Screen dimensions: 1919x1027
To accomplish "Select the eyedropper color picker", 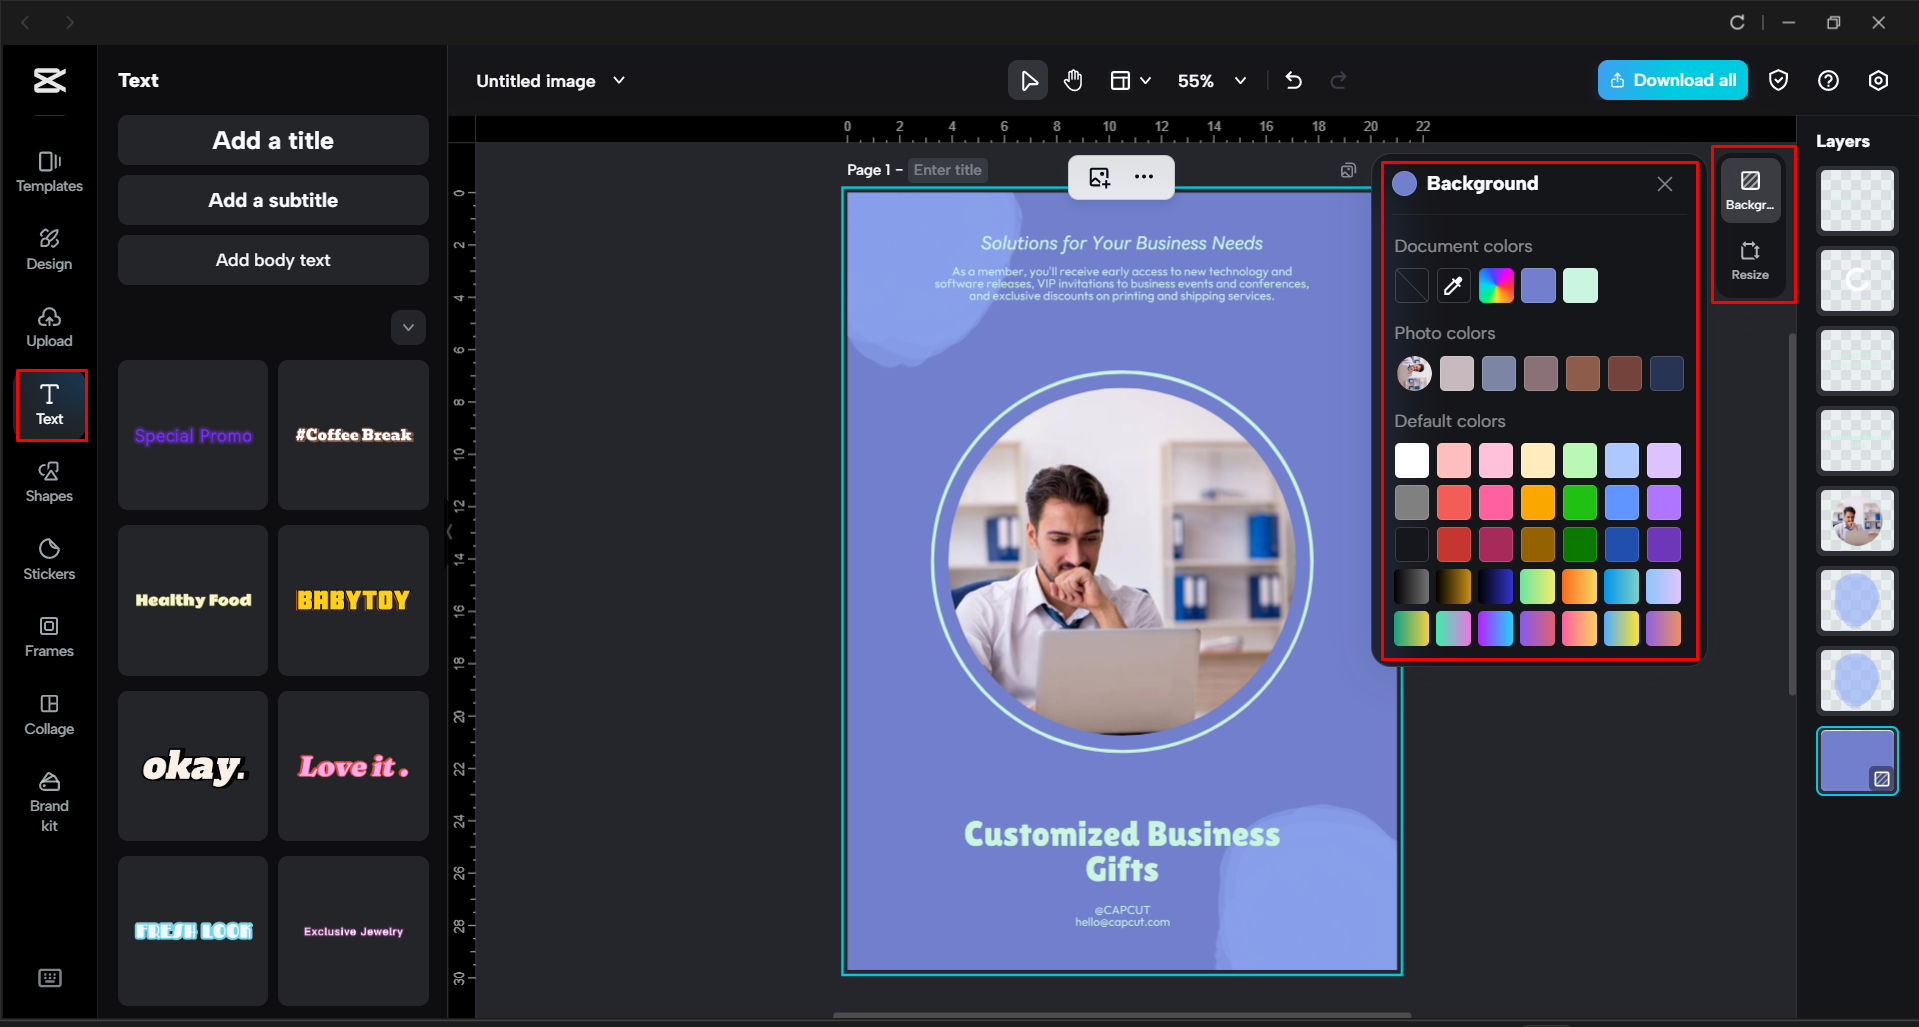I will [1453, 285].
